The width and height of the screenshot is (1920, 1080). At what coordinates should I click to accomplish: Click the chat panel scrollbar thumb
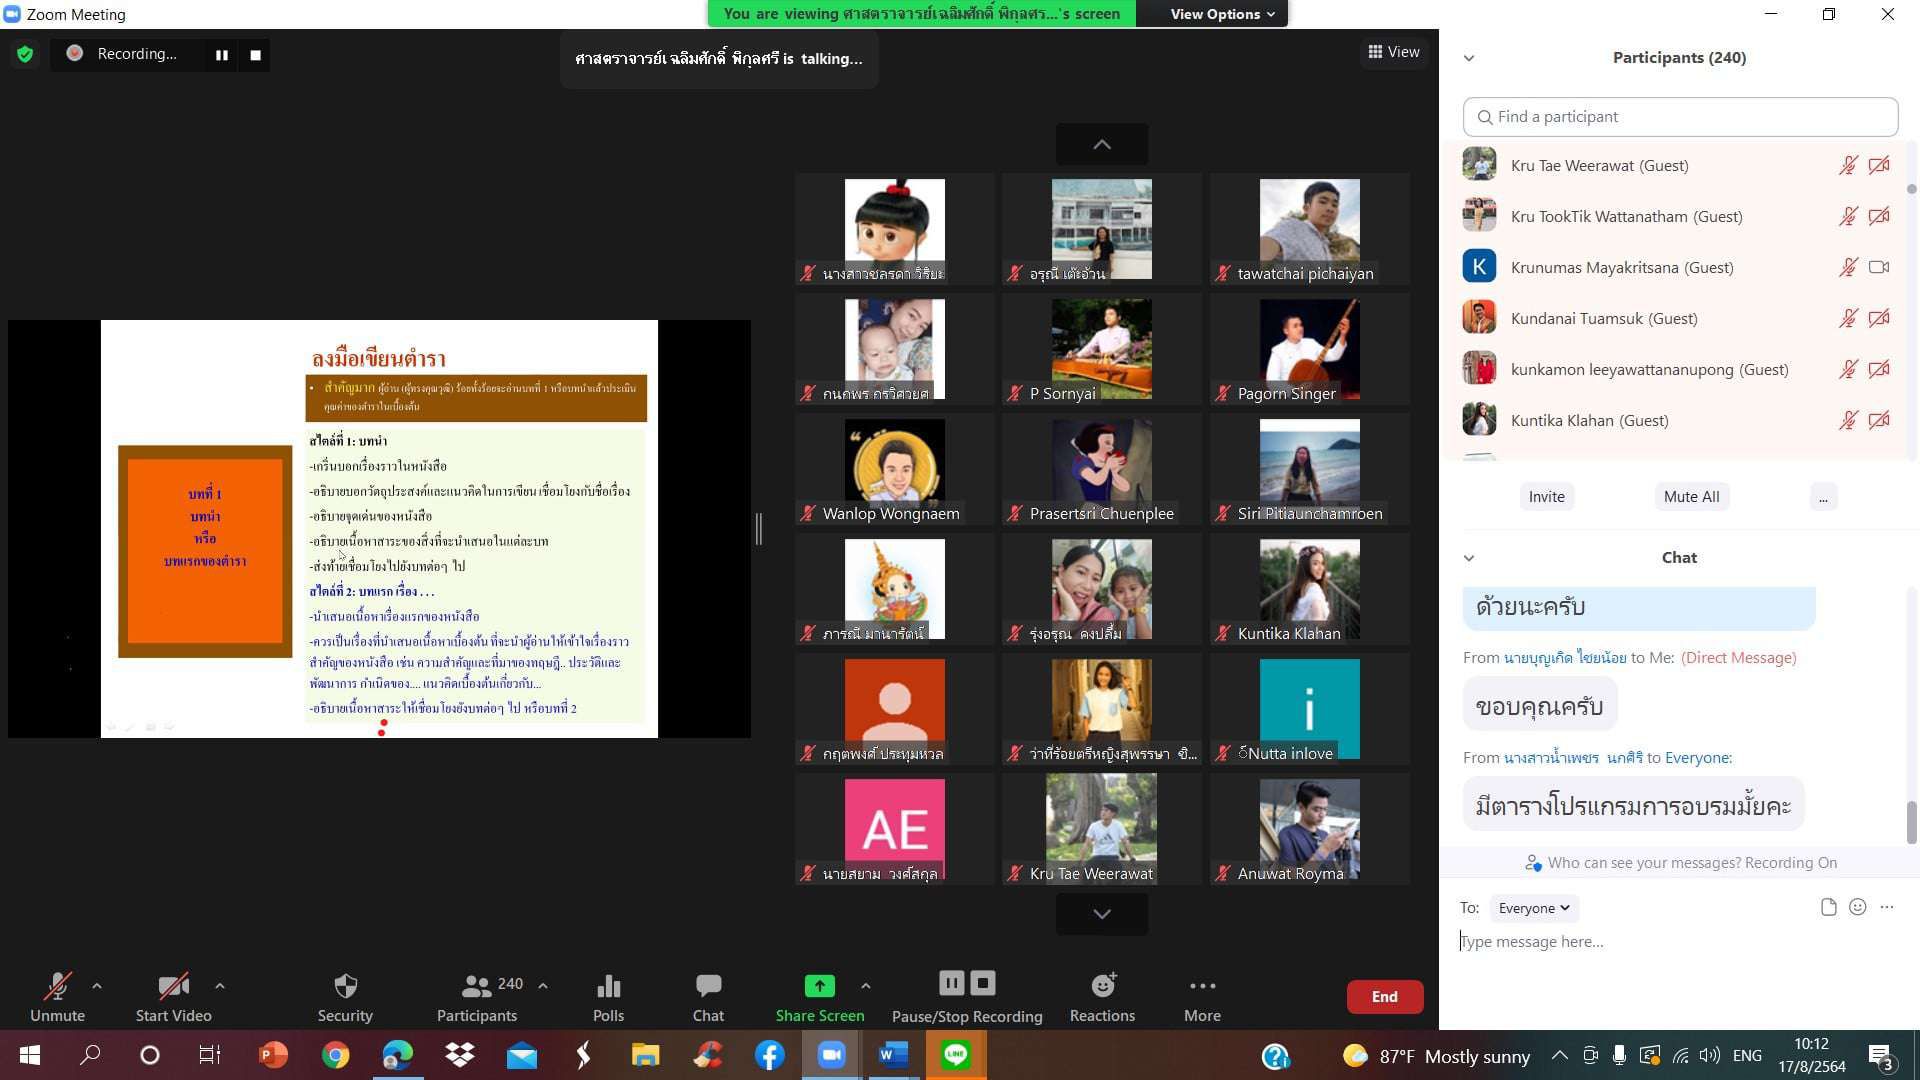(x=1911, y=822)
